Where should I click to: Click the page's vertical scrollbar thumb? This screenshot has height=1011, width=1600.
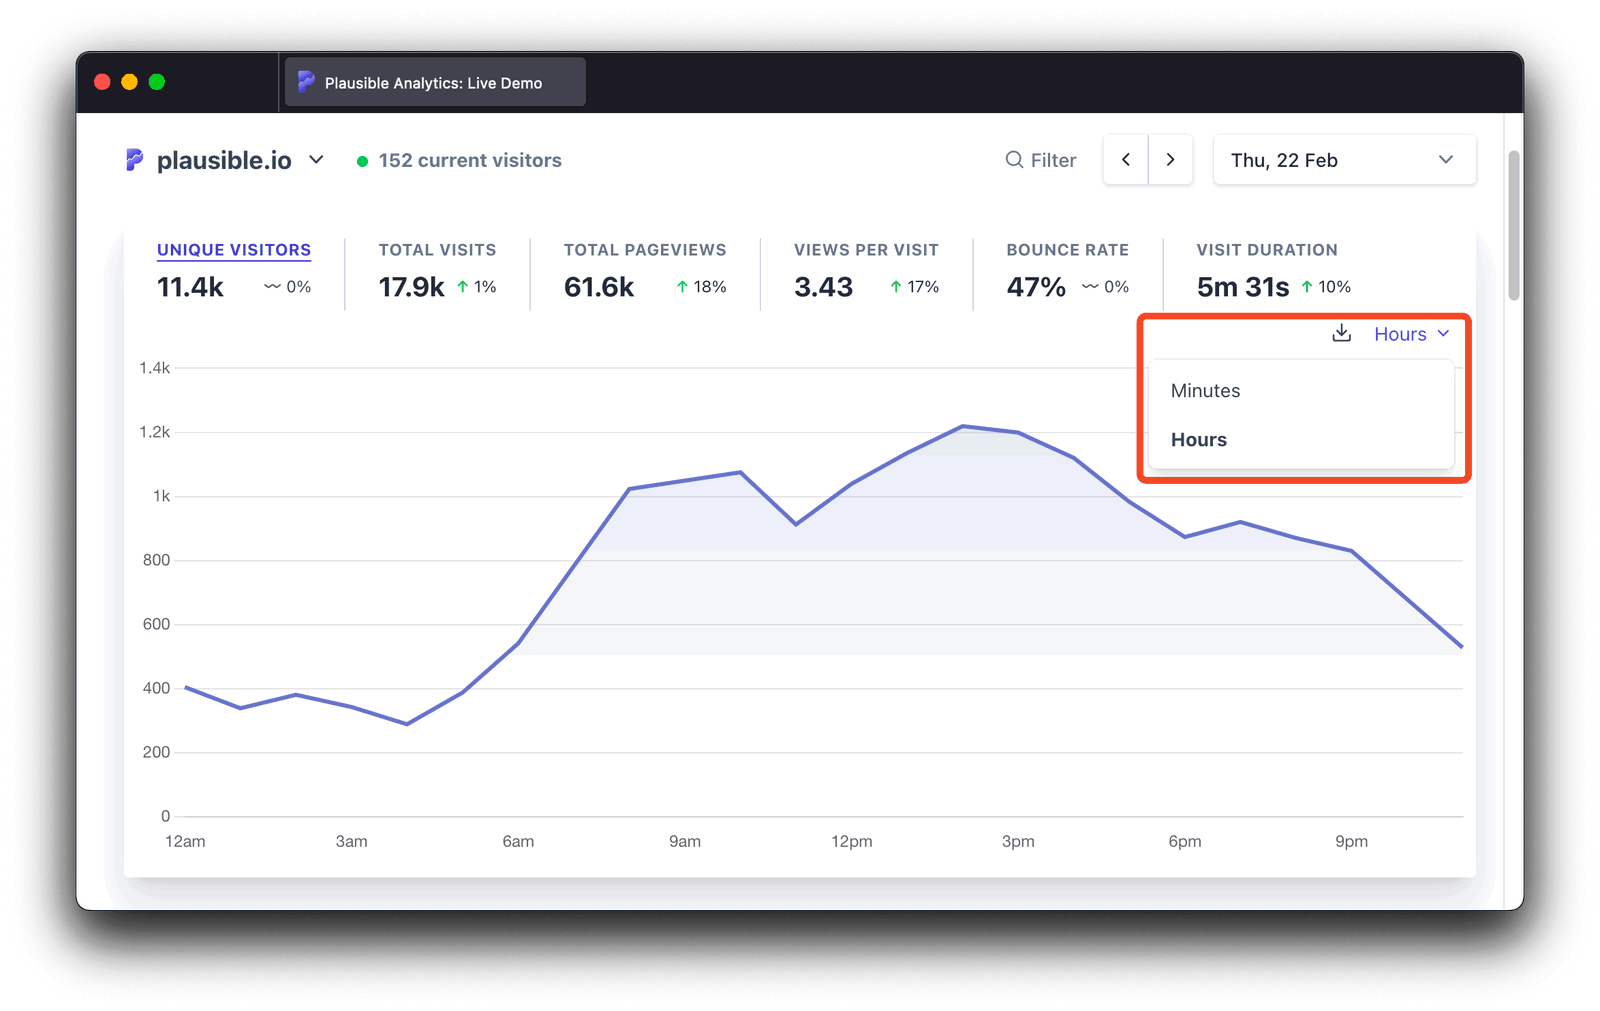tap(1514, 225)
